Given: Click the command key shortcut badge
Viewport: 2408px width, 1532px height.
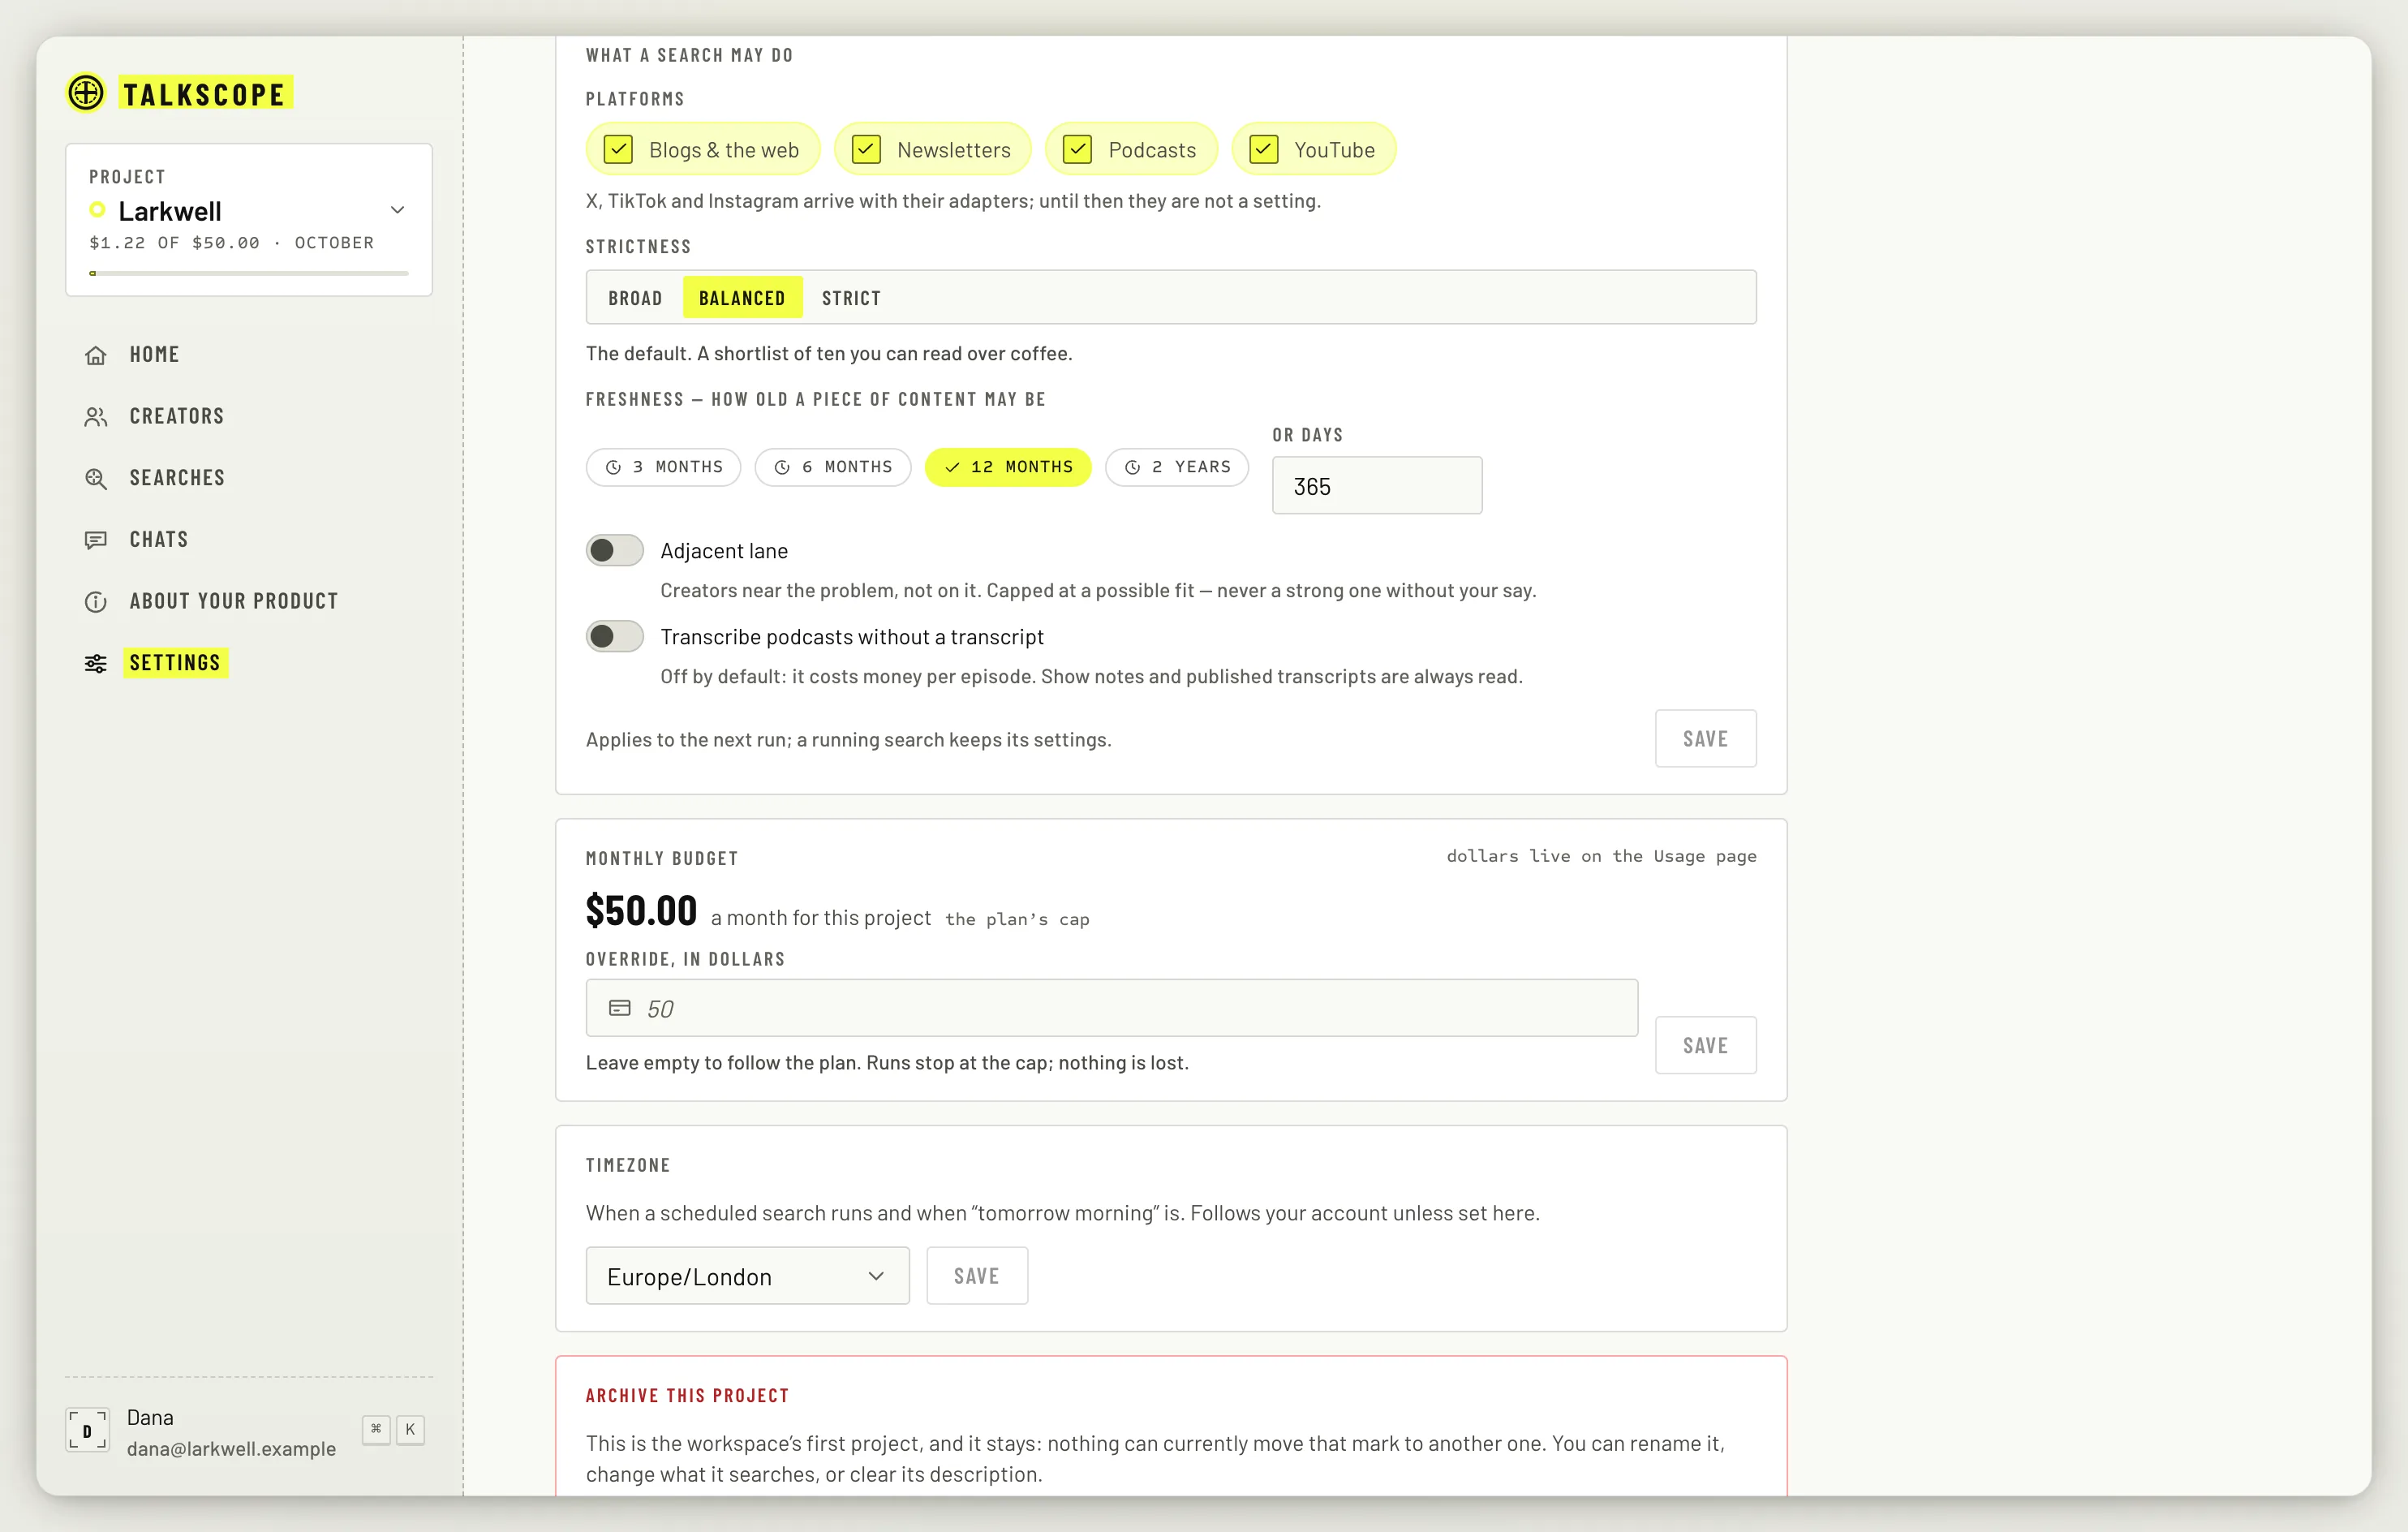Looking at the screenshot, I should point(376,1429).
